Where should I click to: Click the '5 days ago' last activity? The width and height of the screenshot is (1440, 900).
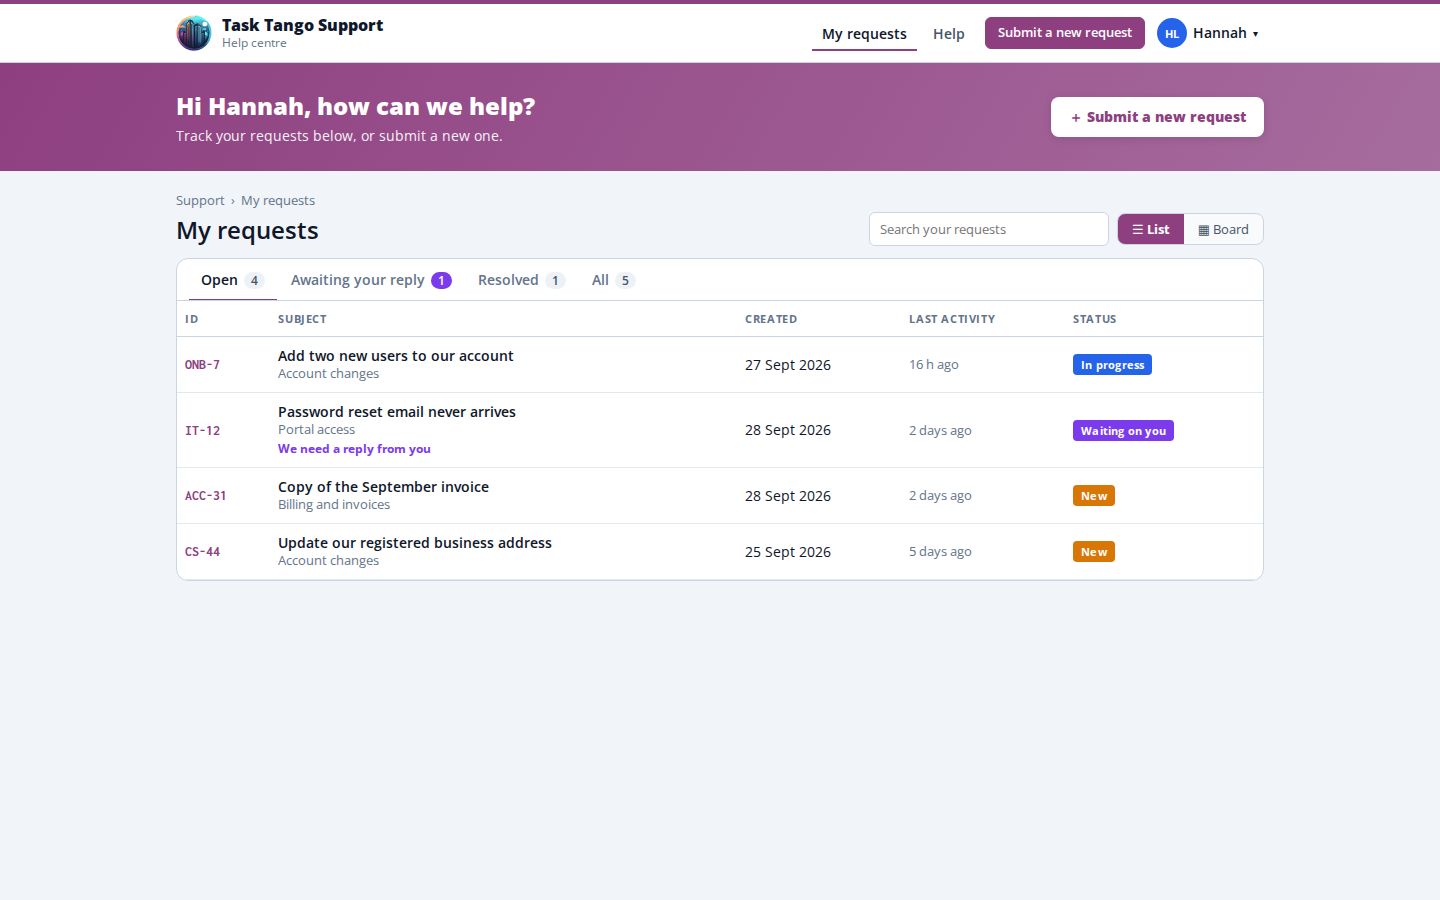click(x=940, y=552)
